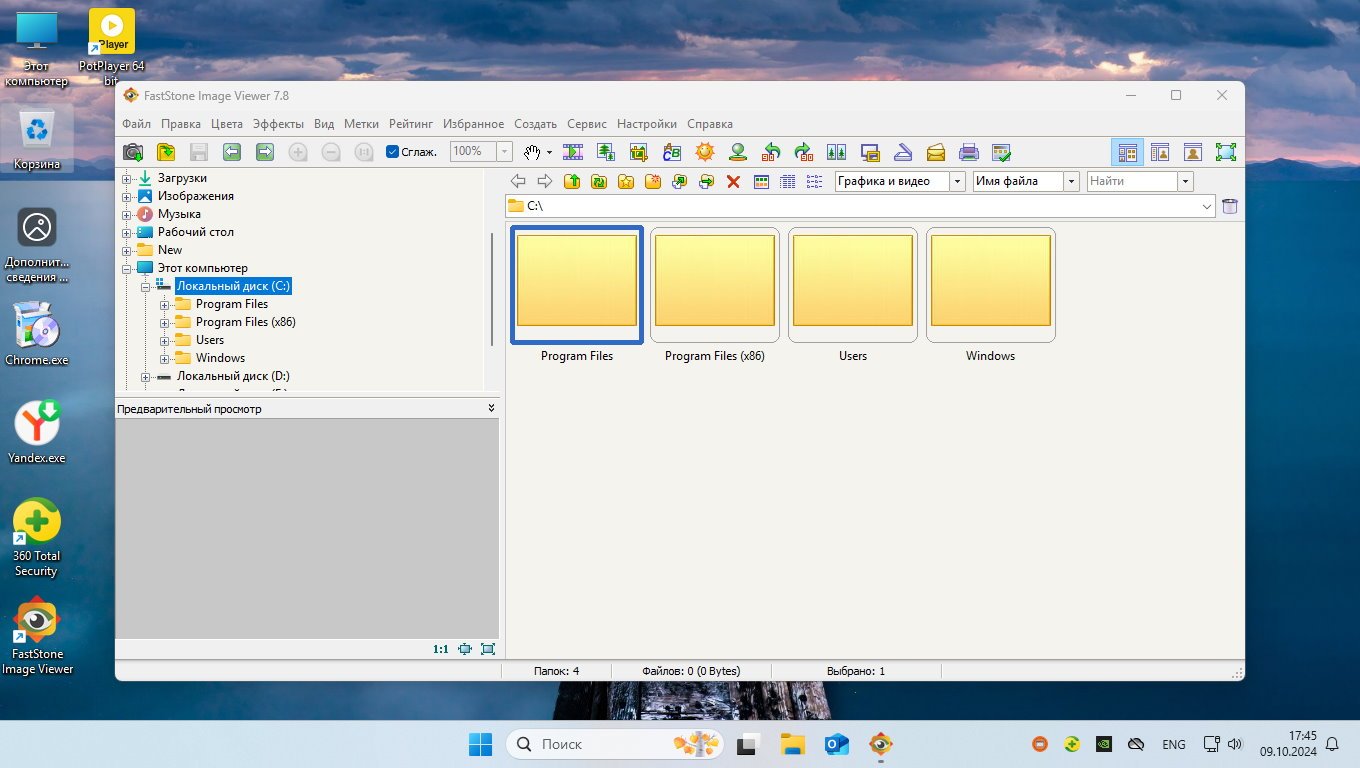Screen dimensions: 1360x768
Task: Open the Имя файла sort dropdown
Action: [x=1071, y=181]
